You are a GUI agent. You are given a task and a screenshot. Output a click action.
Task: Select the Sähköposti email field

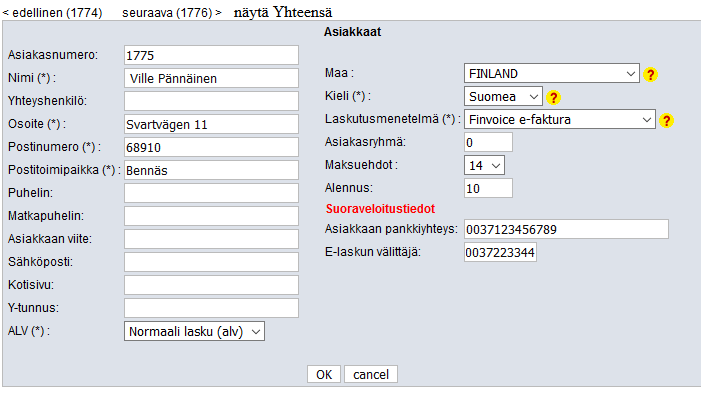[x=211, y=262]
